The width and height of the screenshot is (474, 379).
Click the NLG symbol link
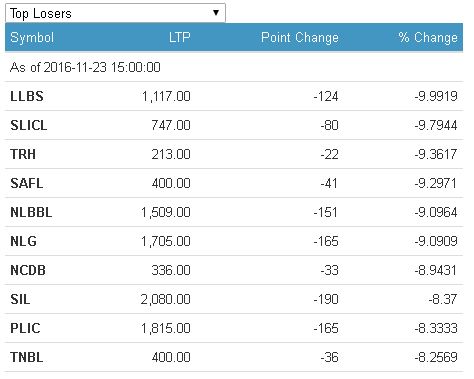pyautogui.click(x=23, y=241)
